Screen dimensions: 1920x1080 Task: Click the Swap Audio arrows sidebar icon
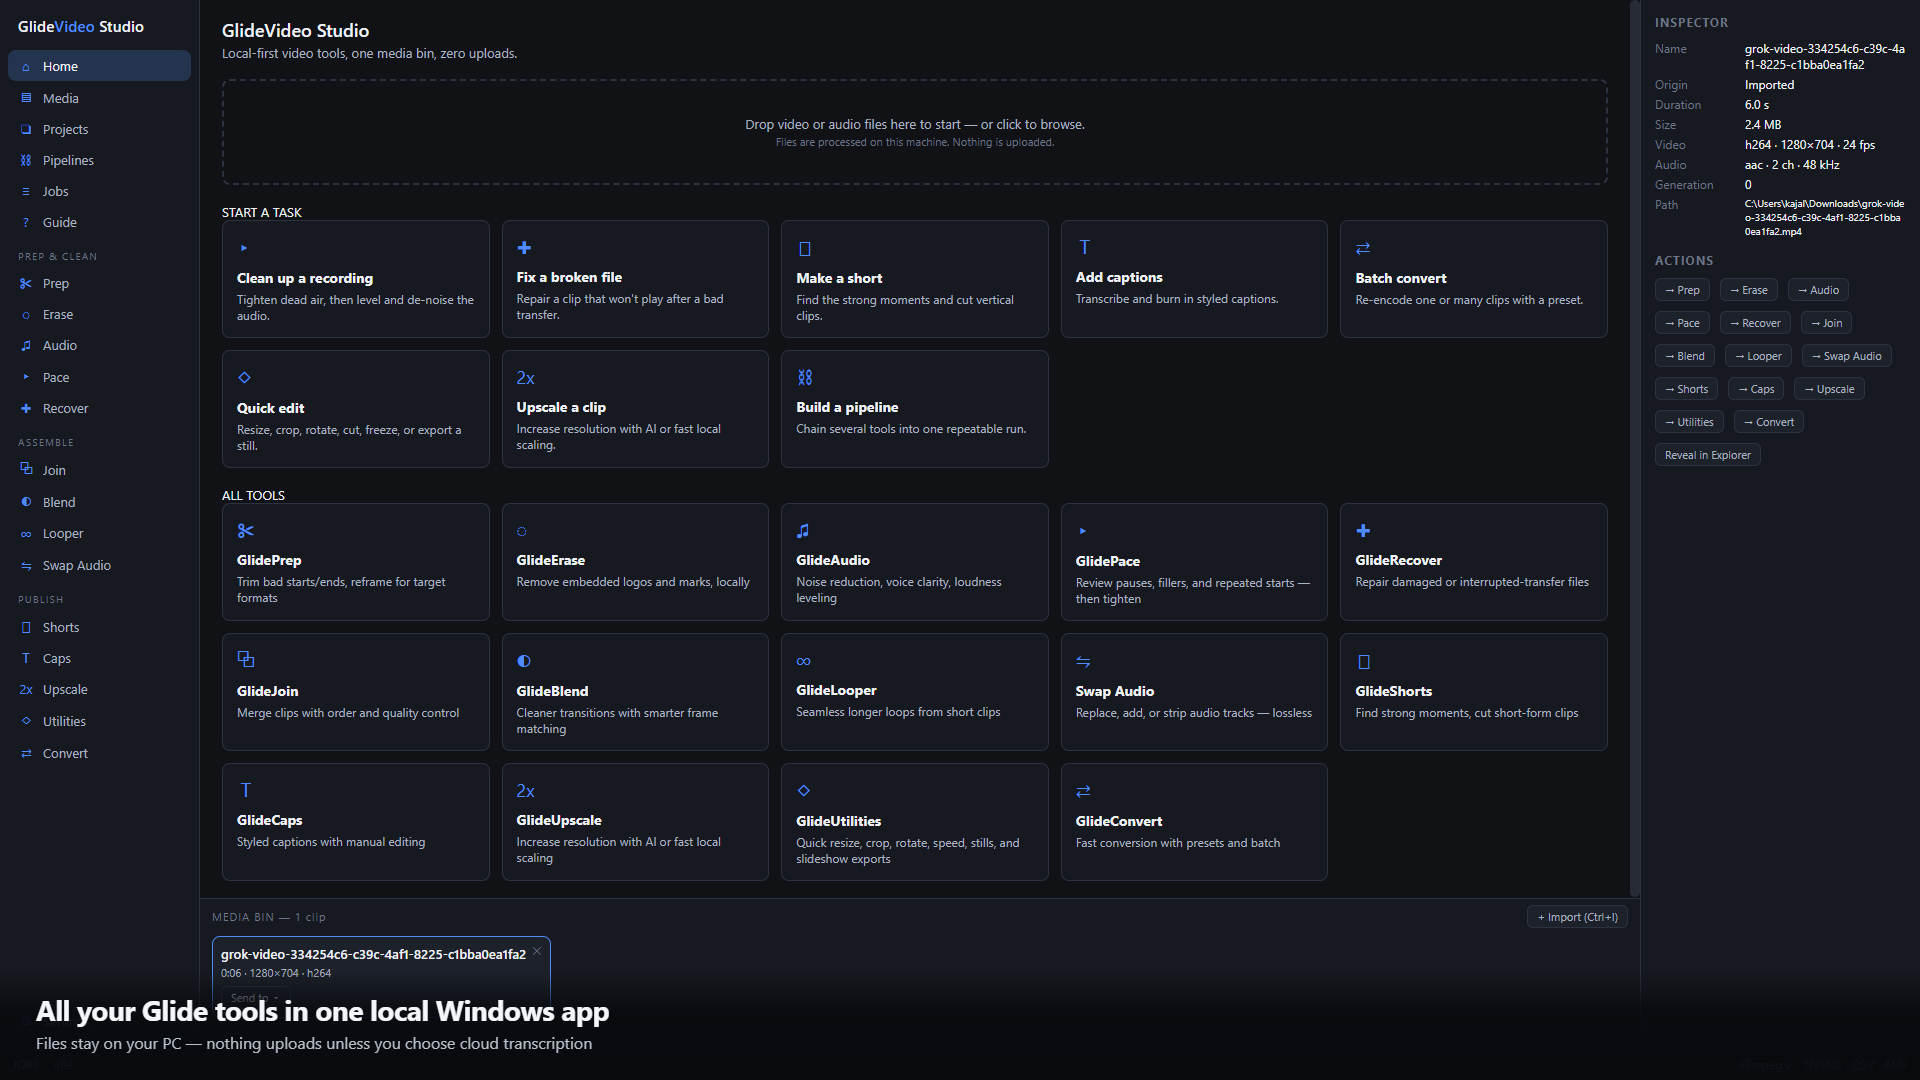pos(26,566)
